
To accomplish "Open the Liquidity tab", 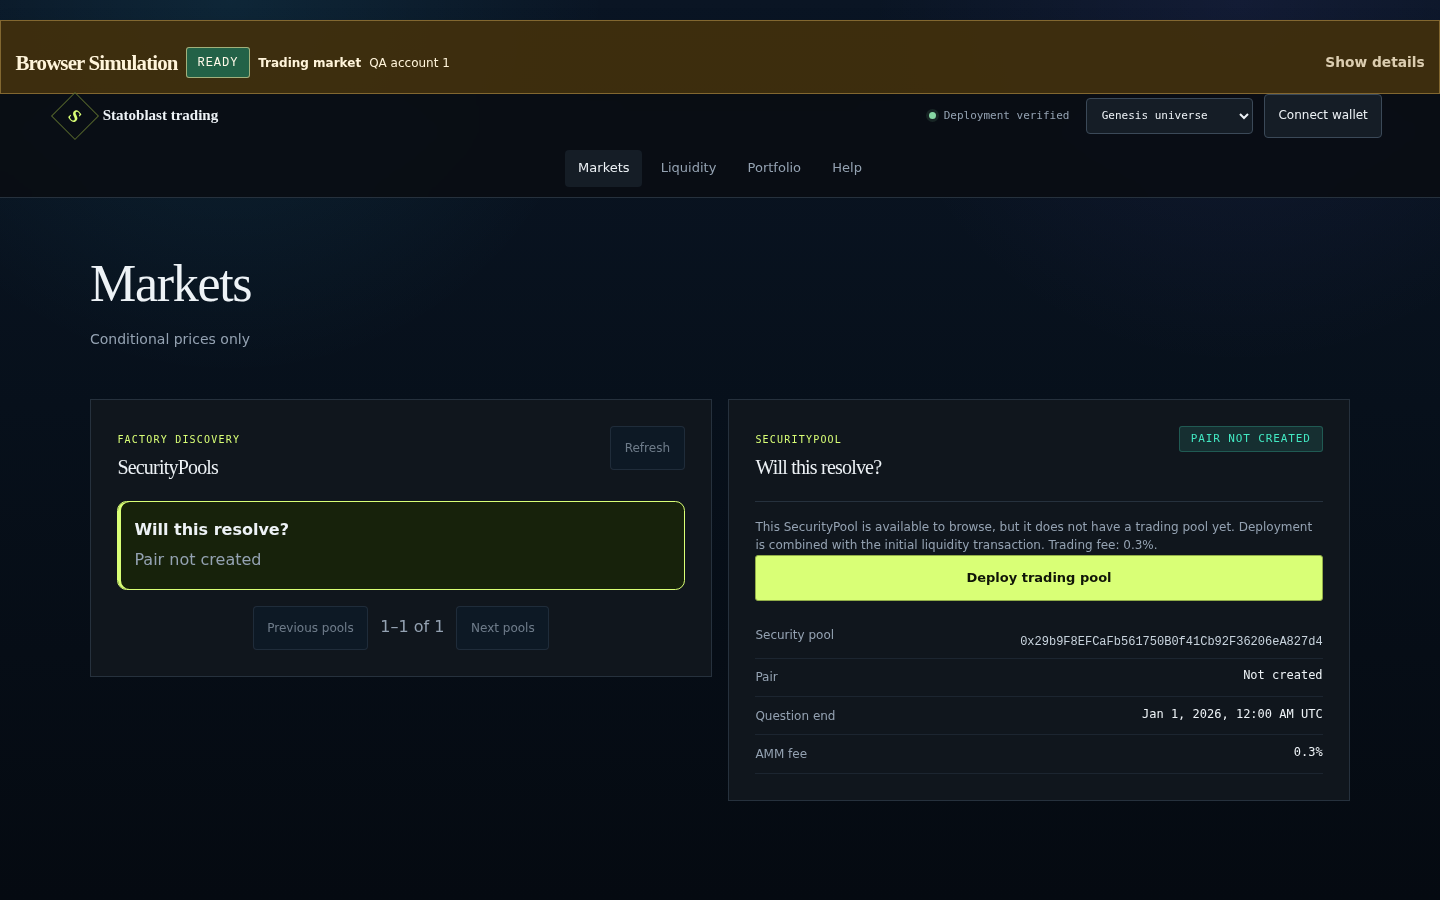I will (x=688, y=168).
